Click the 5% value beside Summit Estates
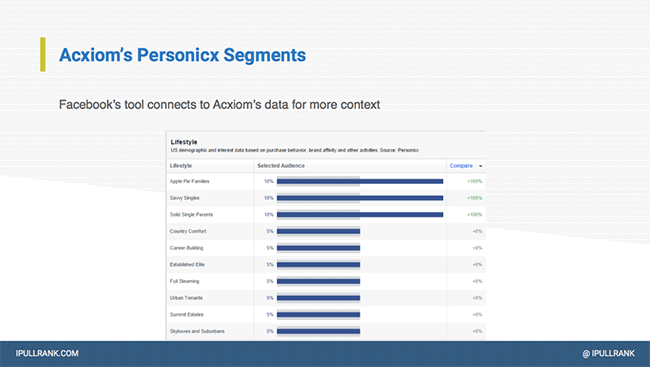The width and height of the screenshot is (650, 367). tap(270, 314)
